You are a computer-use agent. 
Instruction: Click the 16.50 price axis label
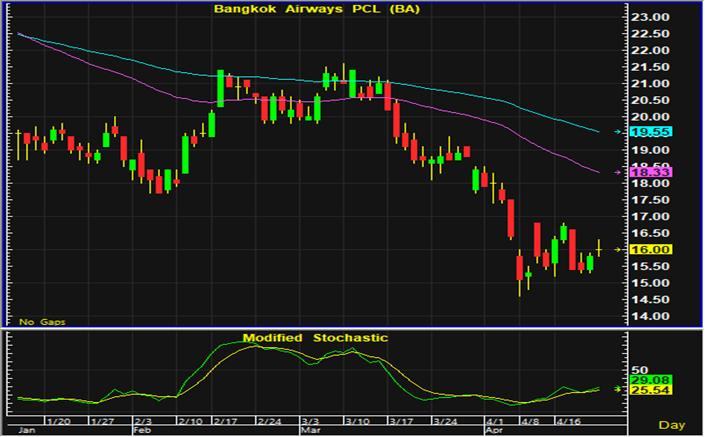click(650, 233)
